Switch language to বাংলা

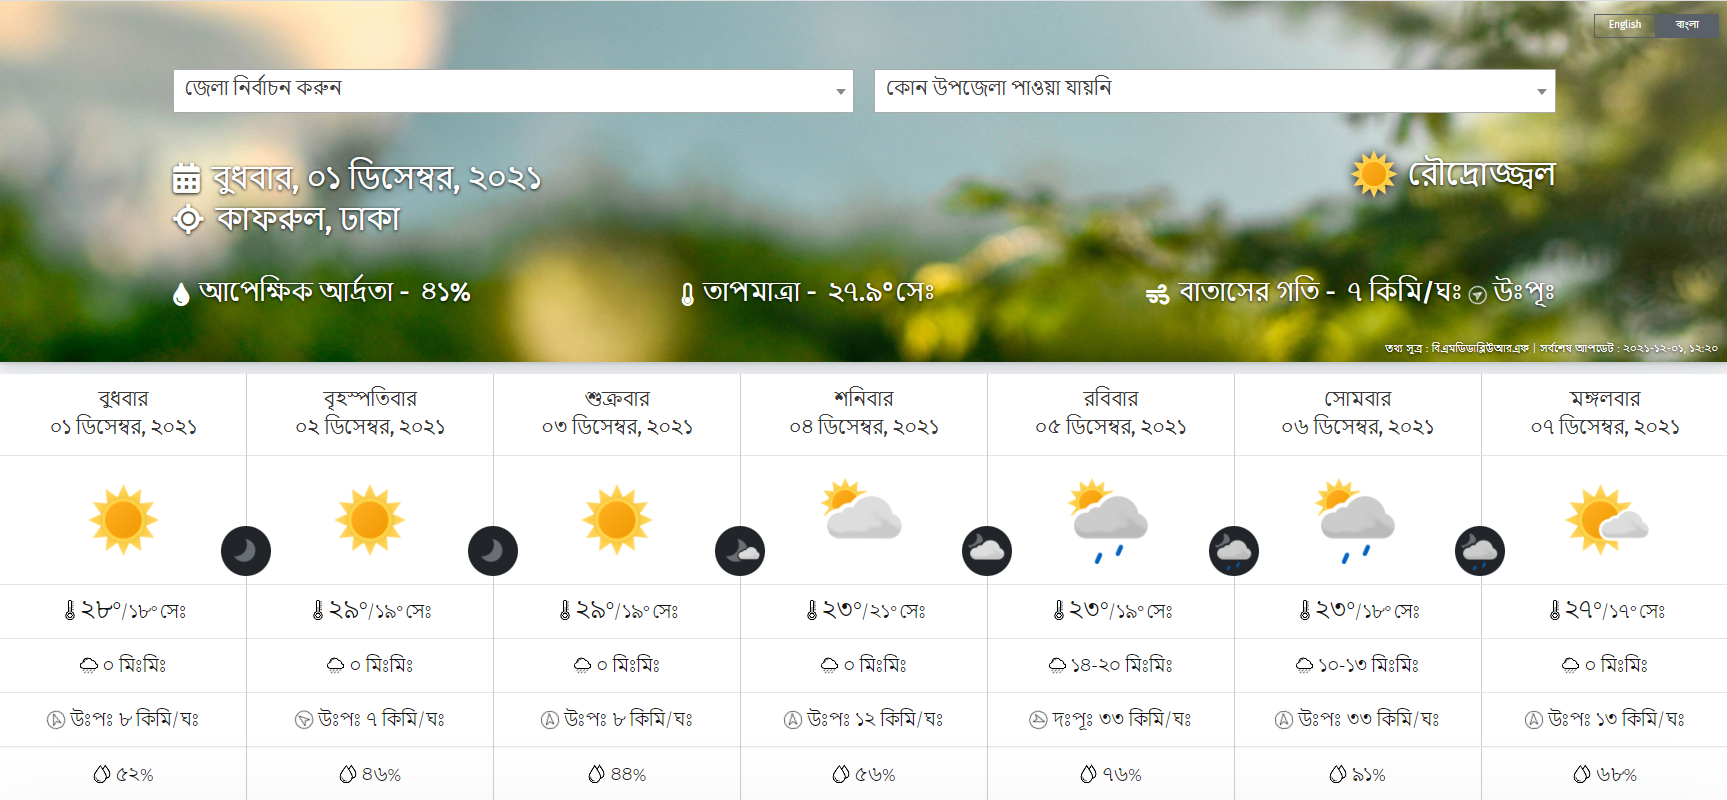point(1687,25)
